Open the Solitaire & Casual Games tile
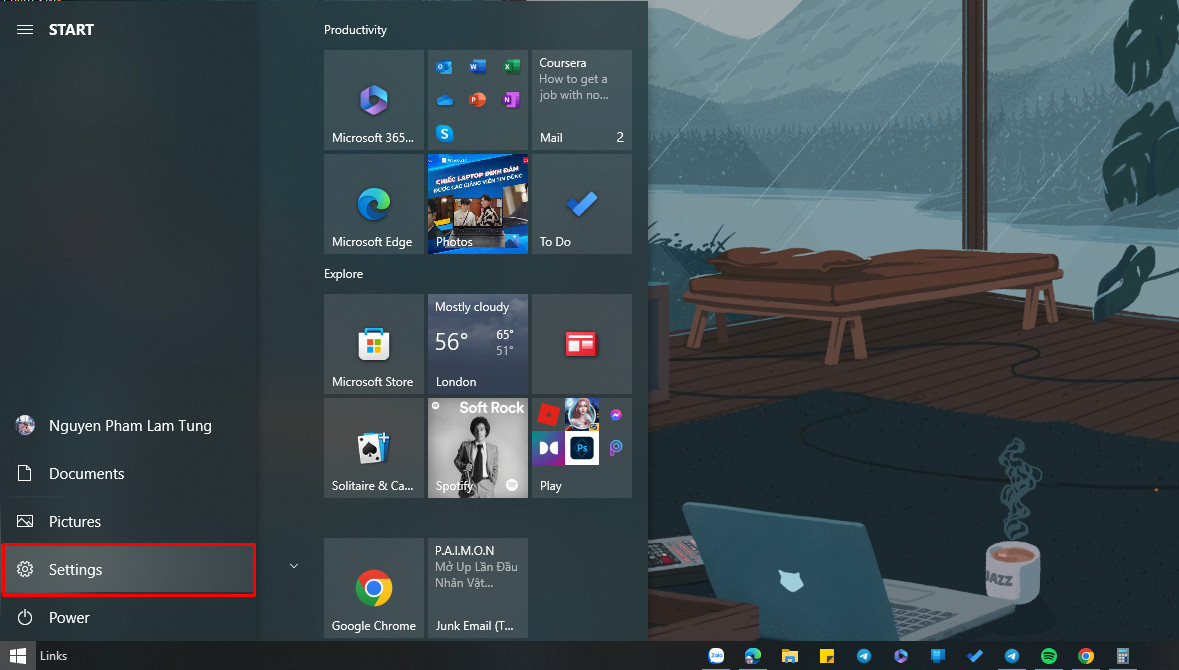Screen dimensions: 1179x670 click(374, 447)
